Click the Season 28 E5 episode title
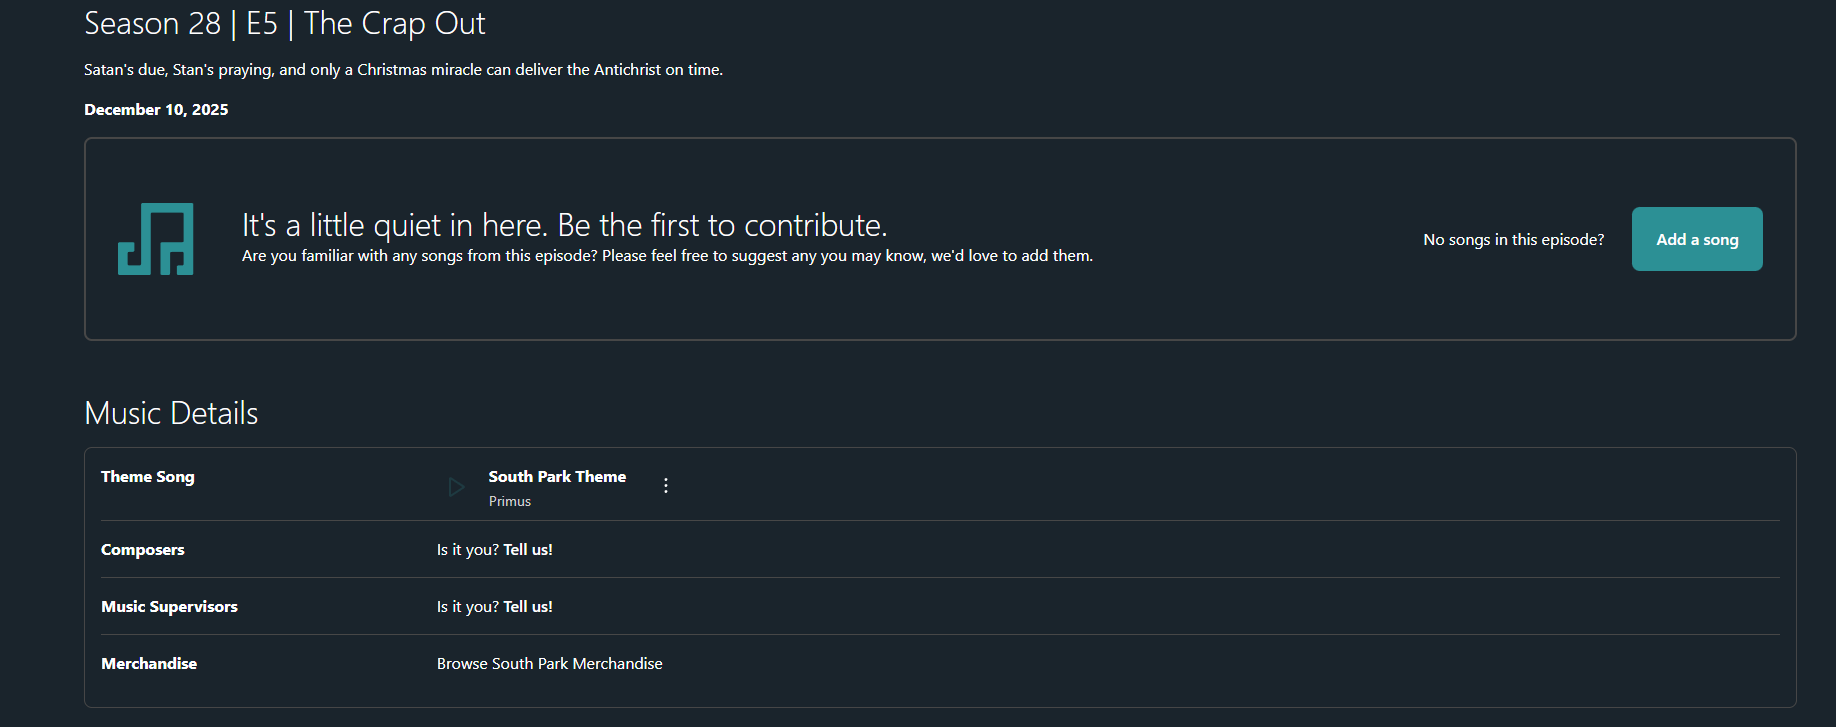 [284, 24]
